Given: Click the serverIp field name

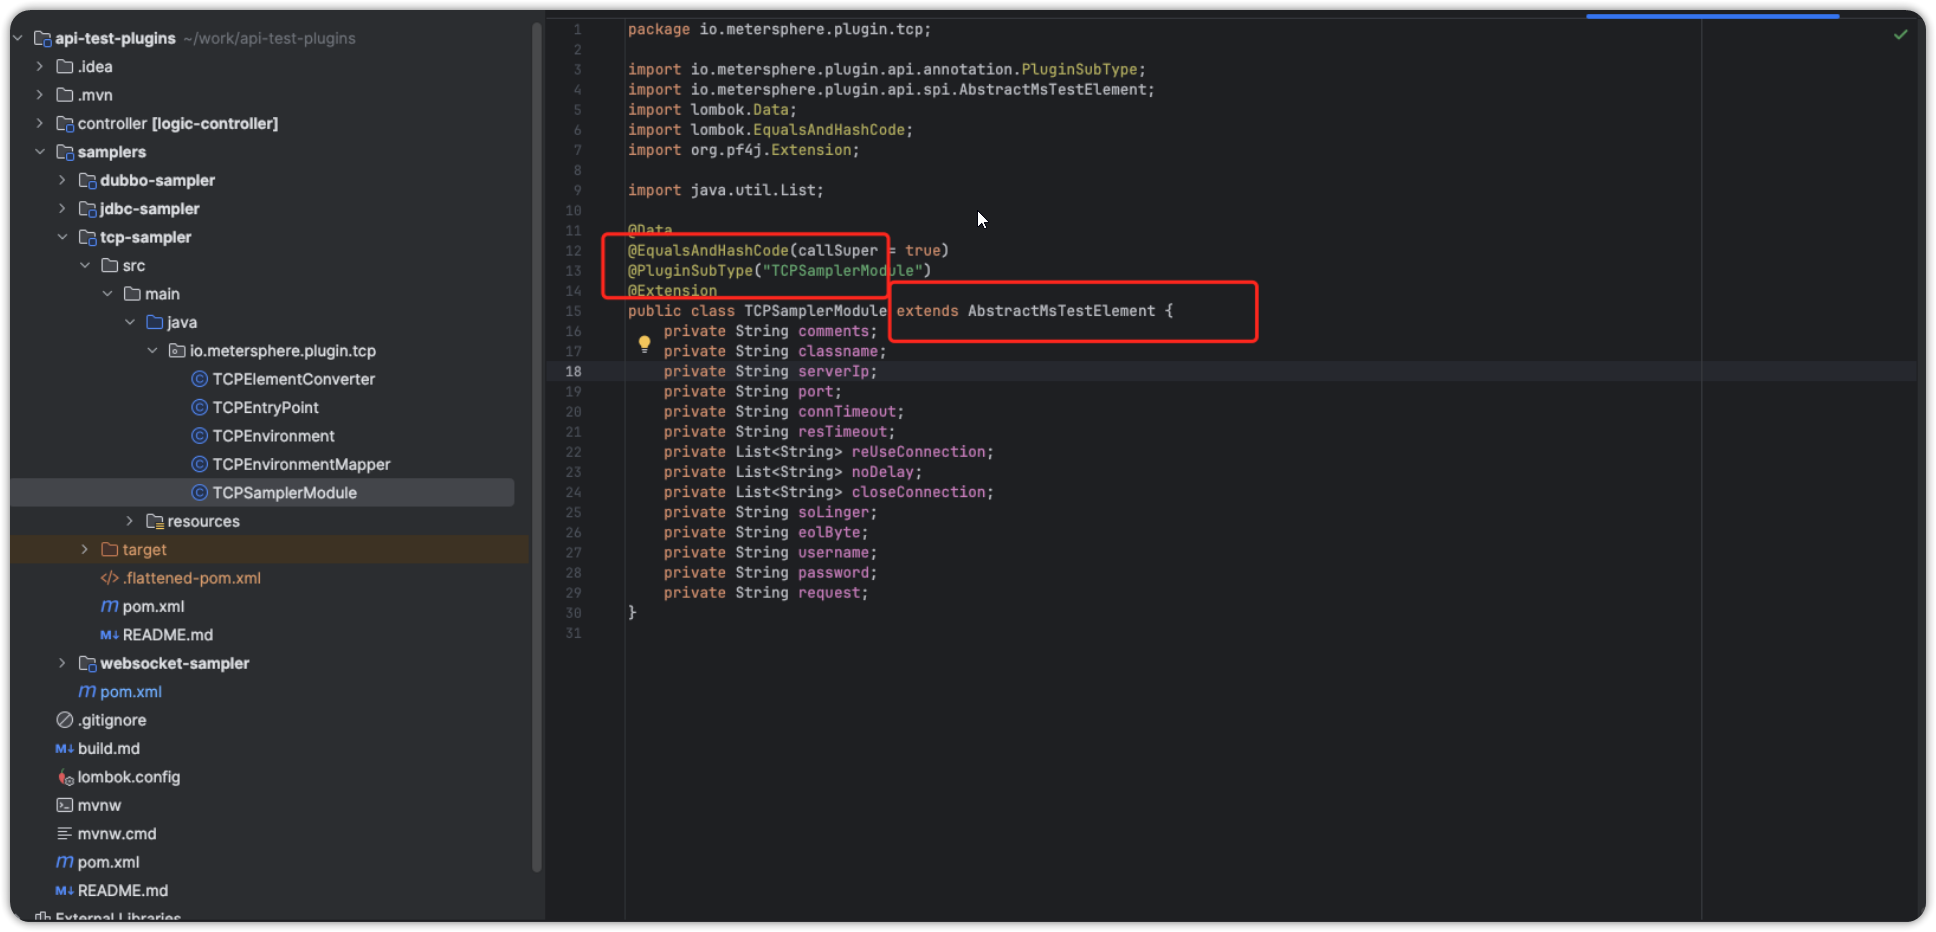Looking at the screenshot, I should tap(833, 371).
